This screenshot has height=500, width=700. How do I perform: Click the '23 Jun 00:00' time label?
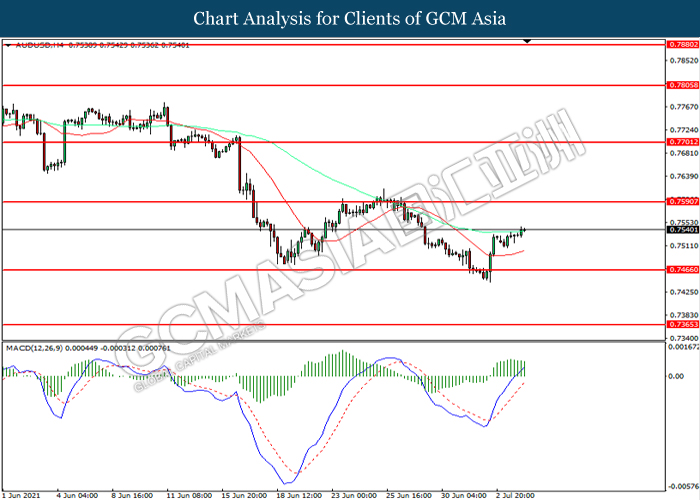pos(354,496)
